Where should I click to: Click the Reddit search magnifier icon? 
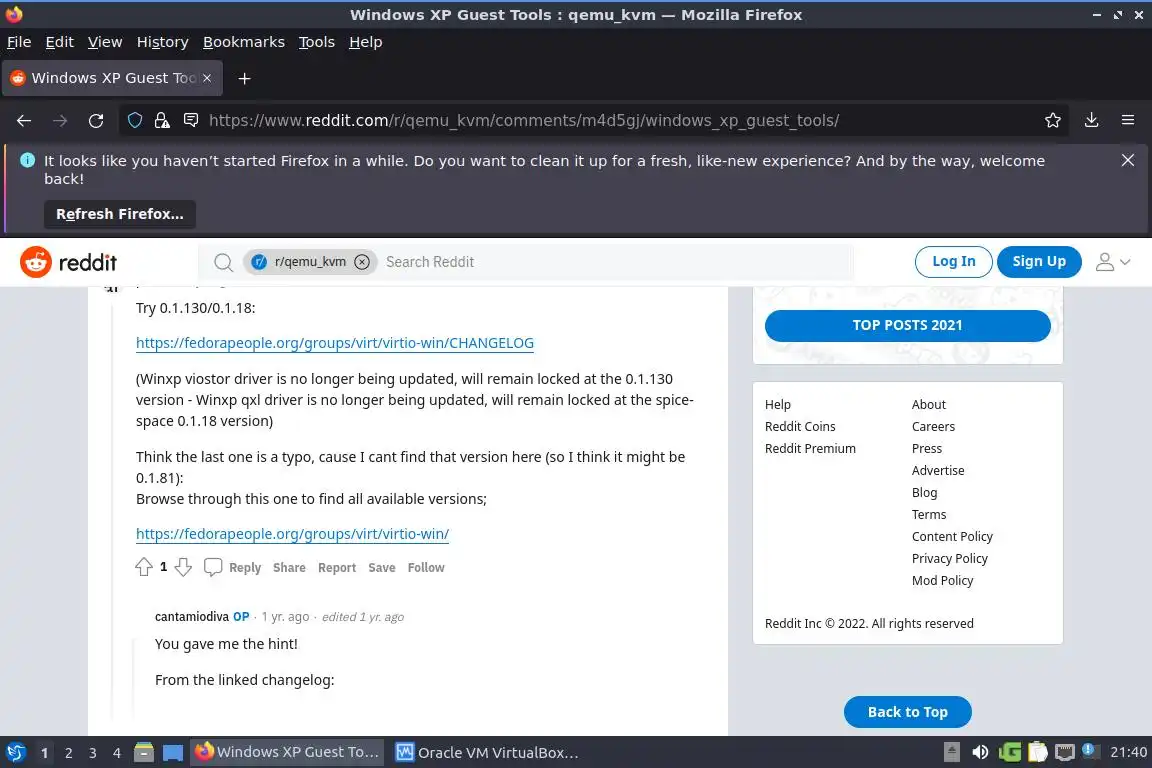(223, 262)
